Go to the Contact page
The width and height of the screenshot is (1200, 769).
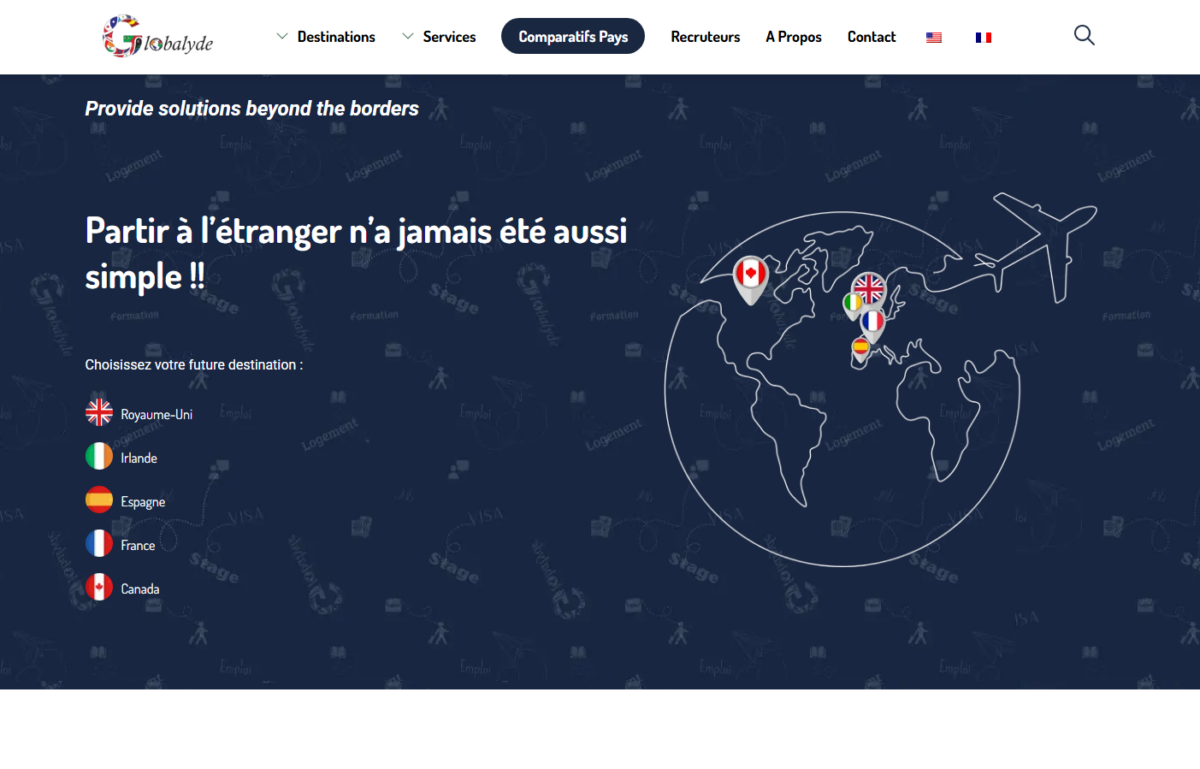coord(871,37)
